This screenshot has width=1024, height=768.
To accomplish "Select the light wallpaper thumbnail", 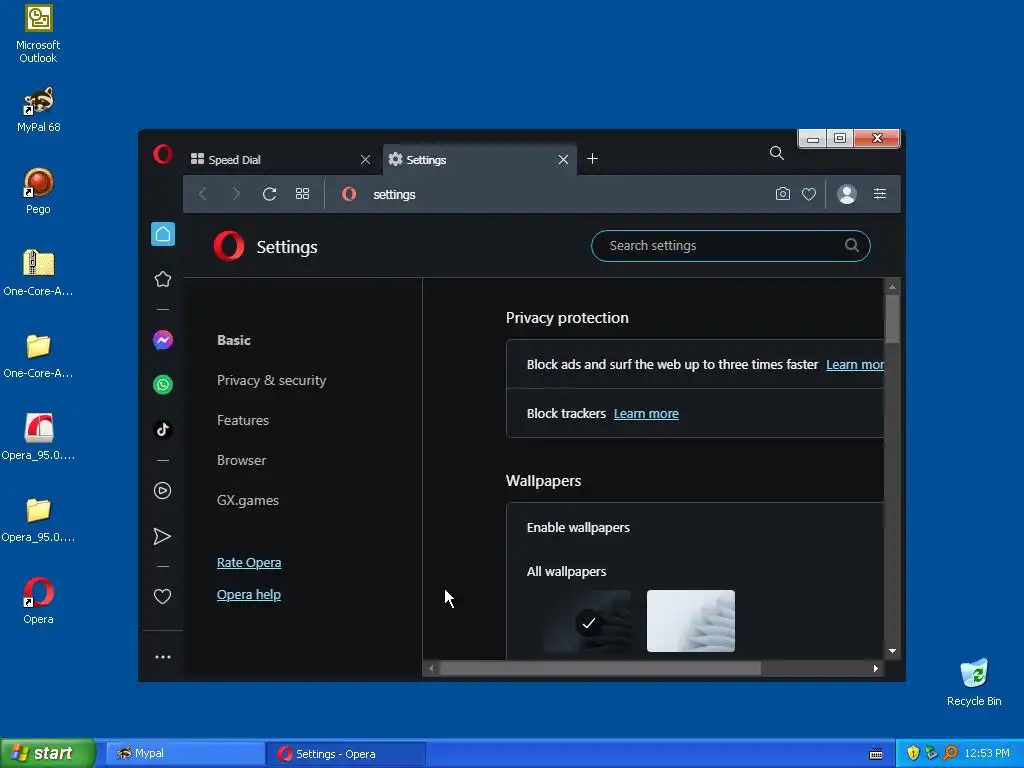I will (x=690, y=621).
